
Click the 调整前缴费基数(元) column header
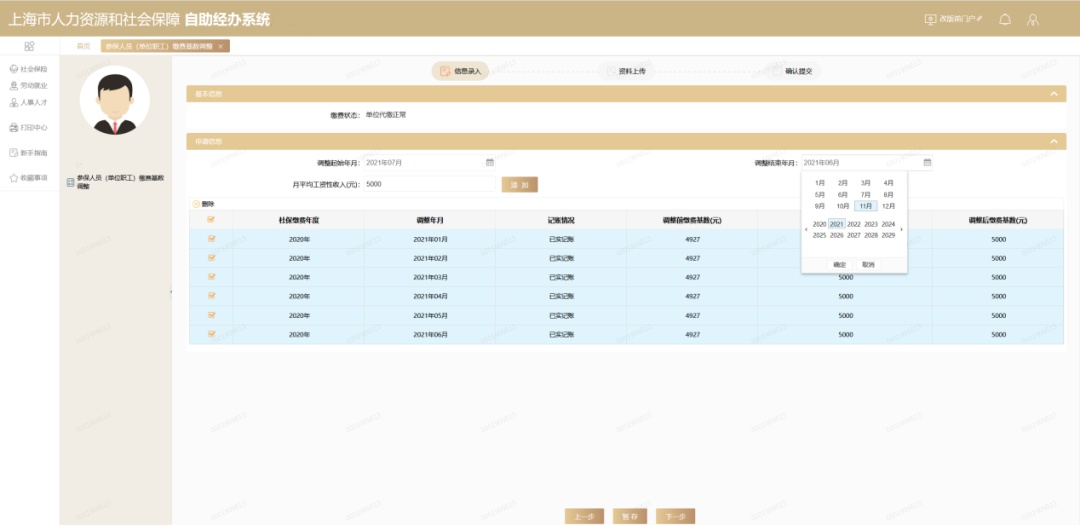(692, 220)
